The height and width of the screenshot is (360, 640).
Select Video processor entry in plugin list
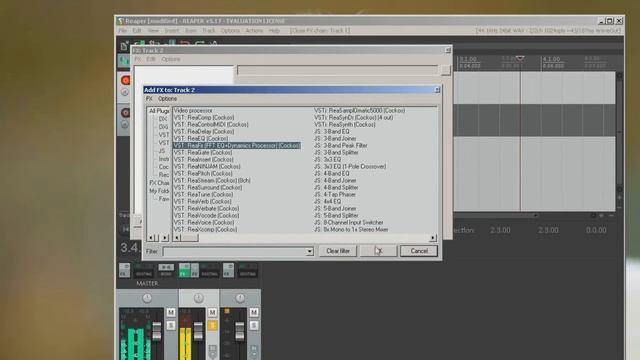[x=193, y=111]
